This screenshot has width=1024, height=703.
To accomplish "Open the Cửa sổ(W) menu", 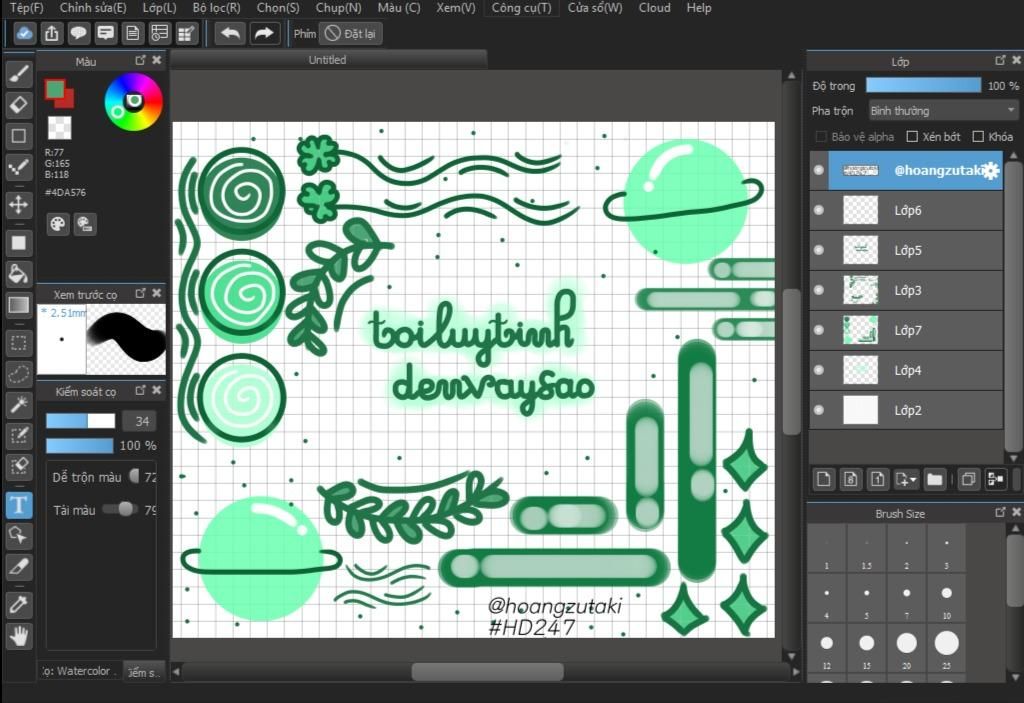I will coord(595,8).
